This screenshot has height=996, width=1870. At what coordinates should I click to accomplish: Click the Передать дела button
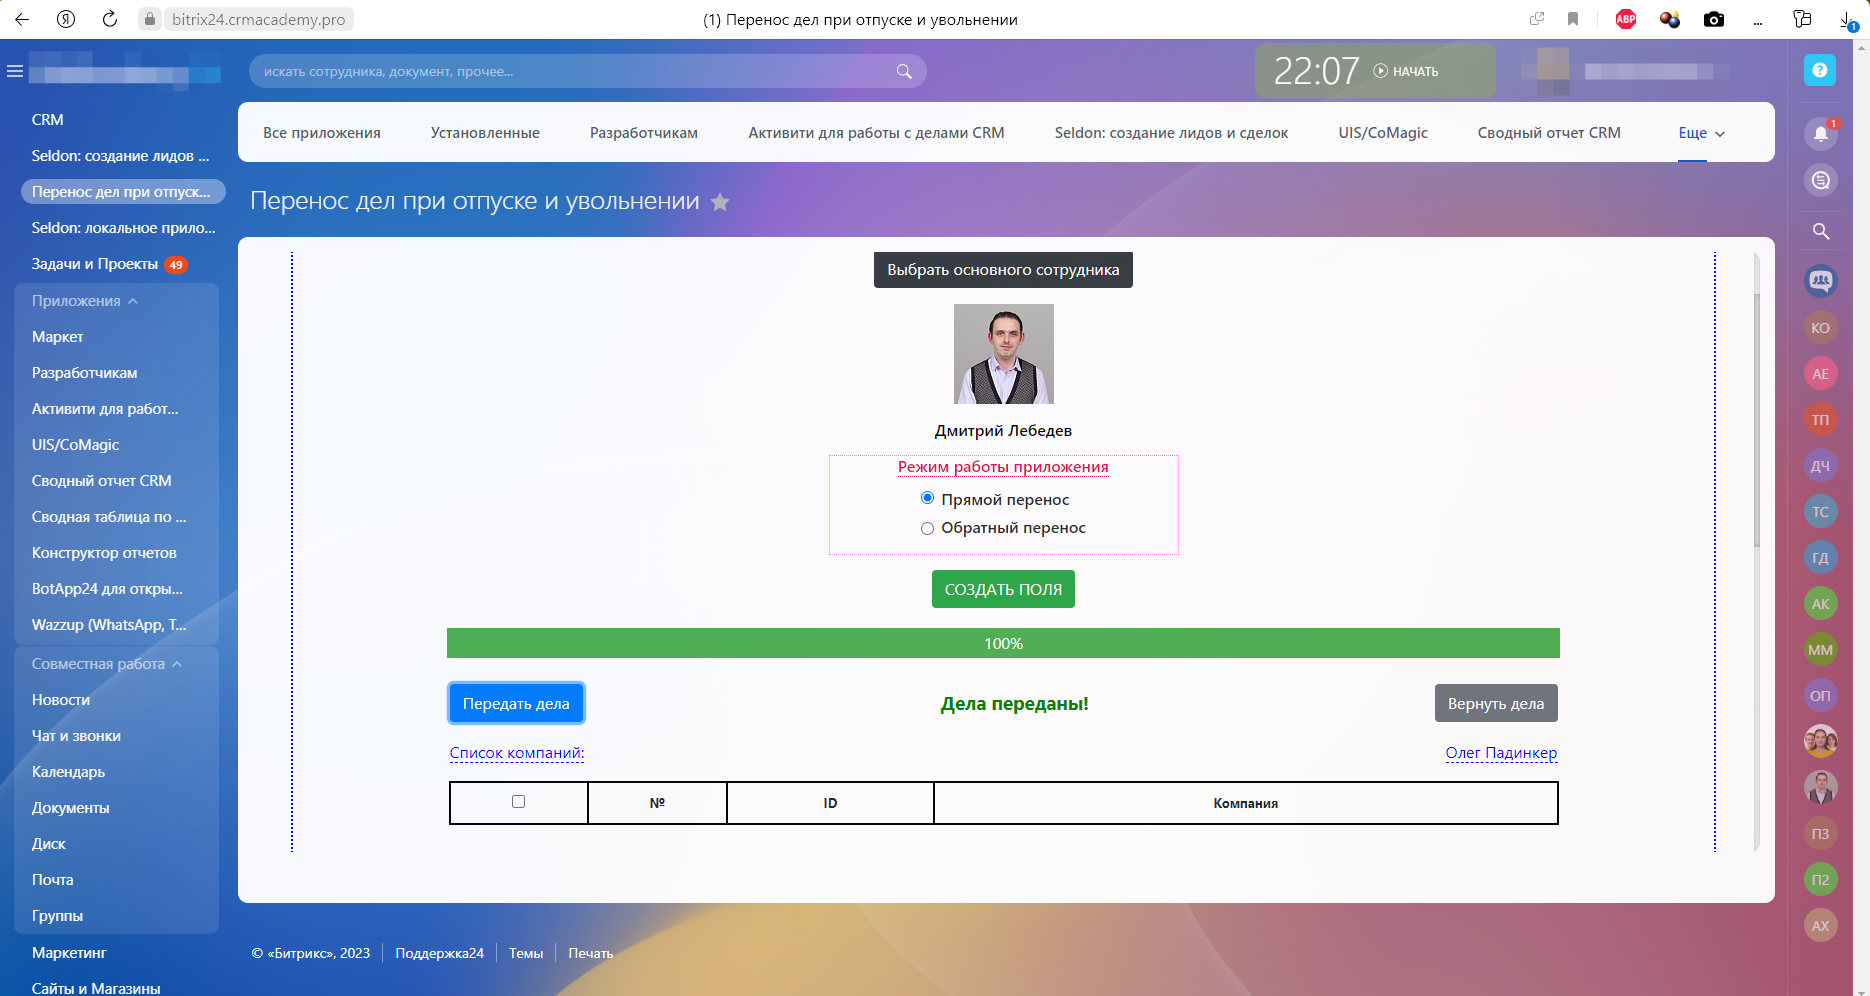click(516, 703)
